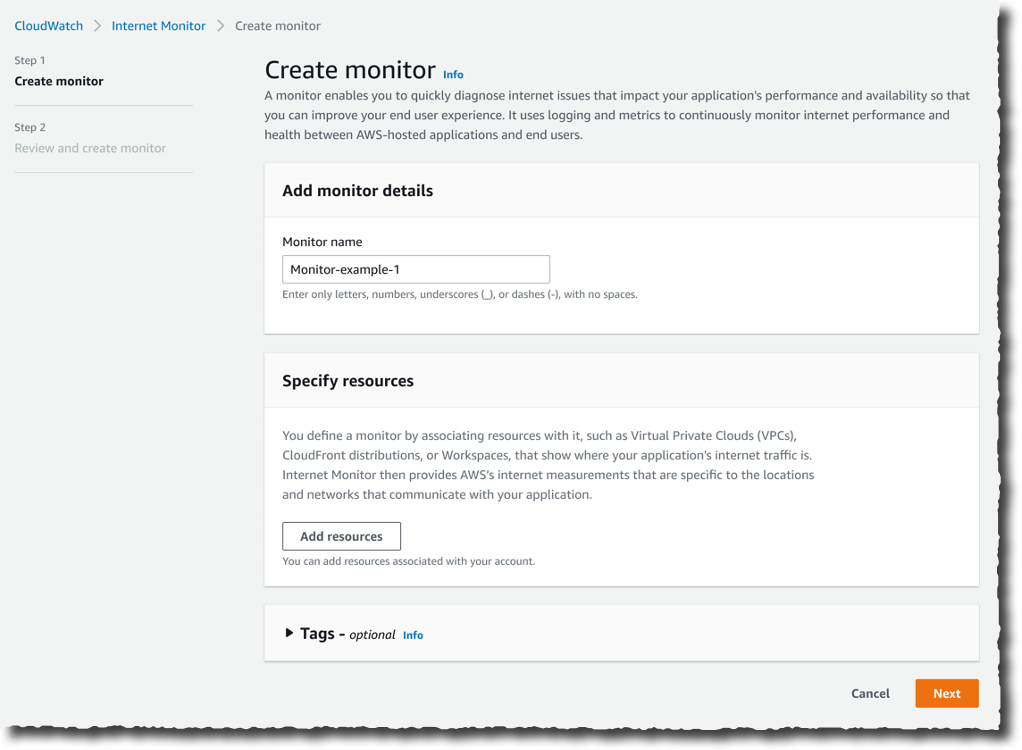The image size is (1022, 750).
Task: Click breadcrumb chevron after Internet Monitor
Action: click(x=220, y=26)
